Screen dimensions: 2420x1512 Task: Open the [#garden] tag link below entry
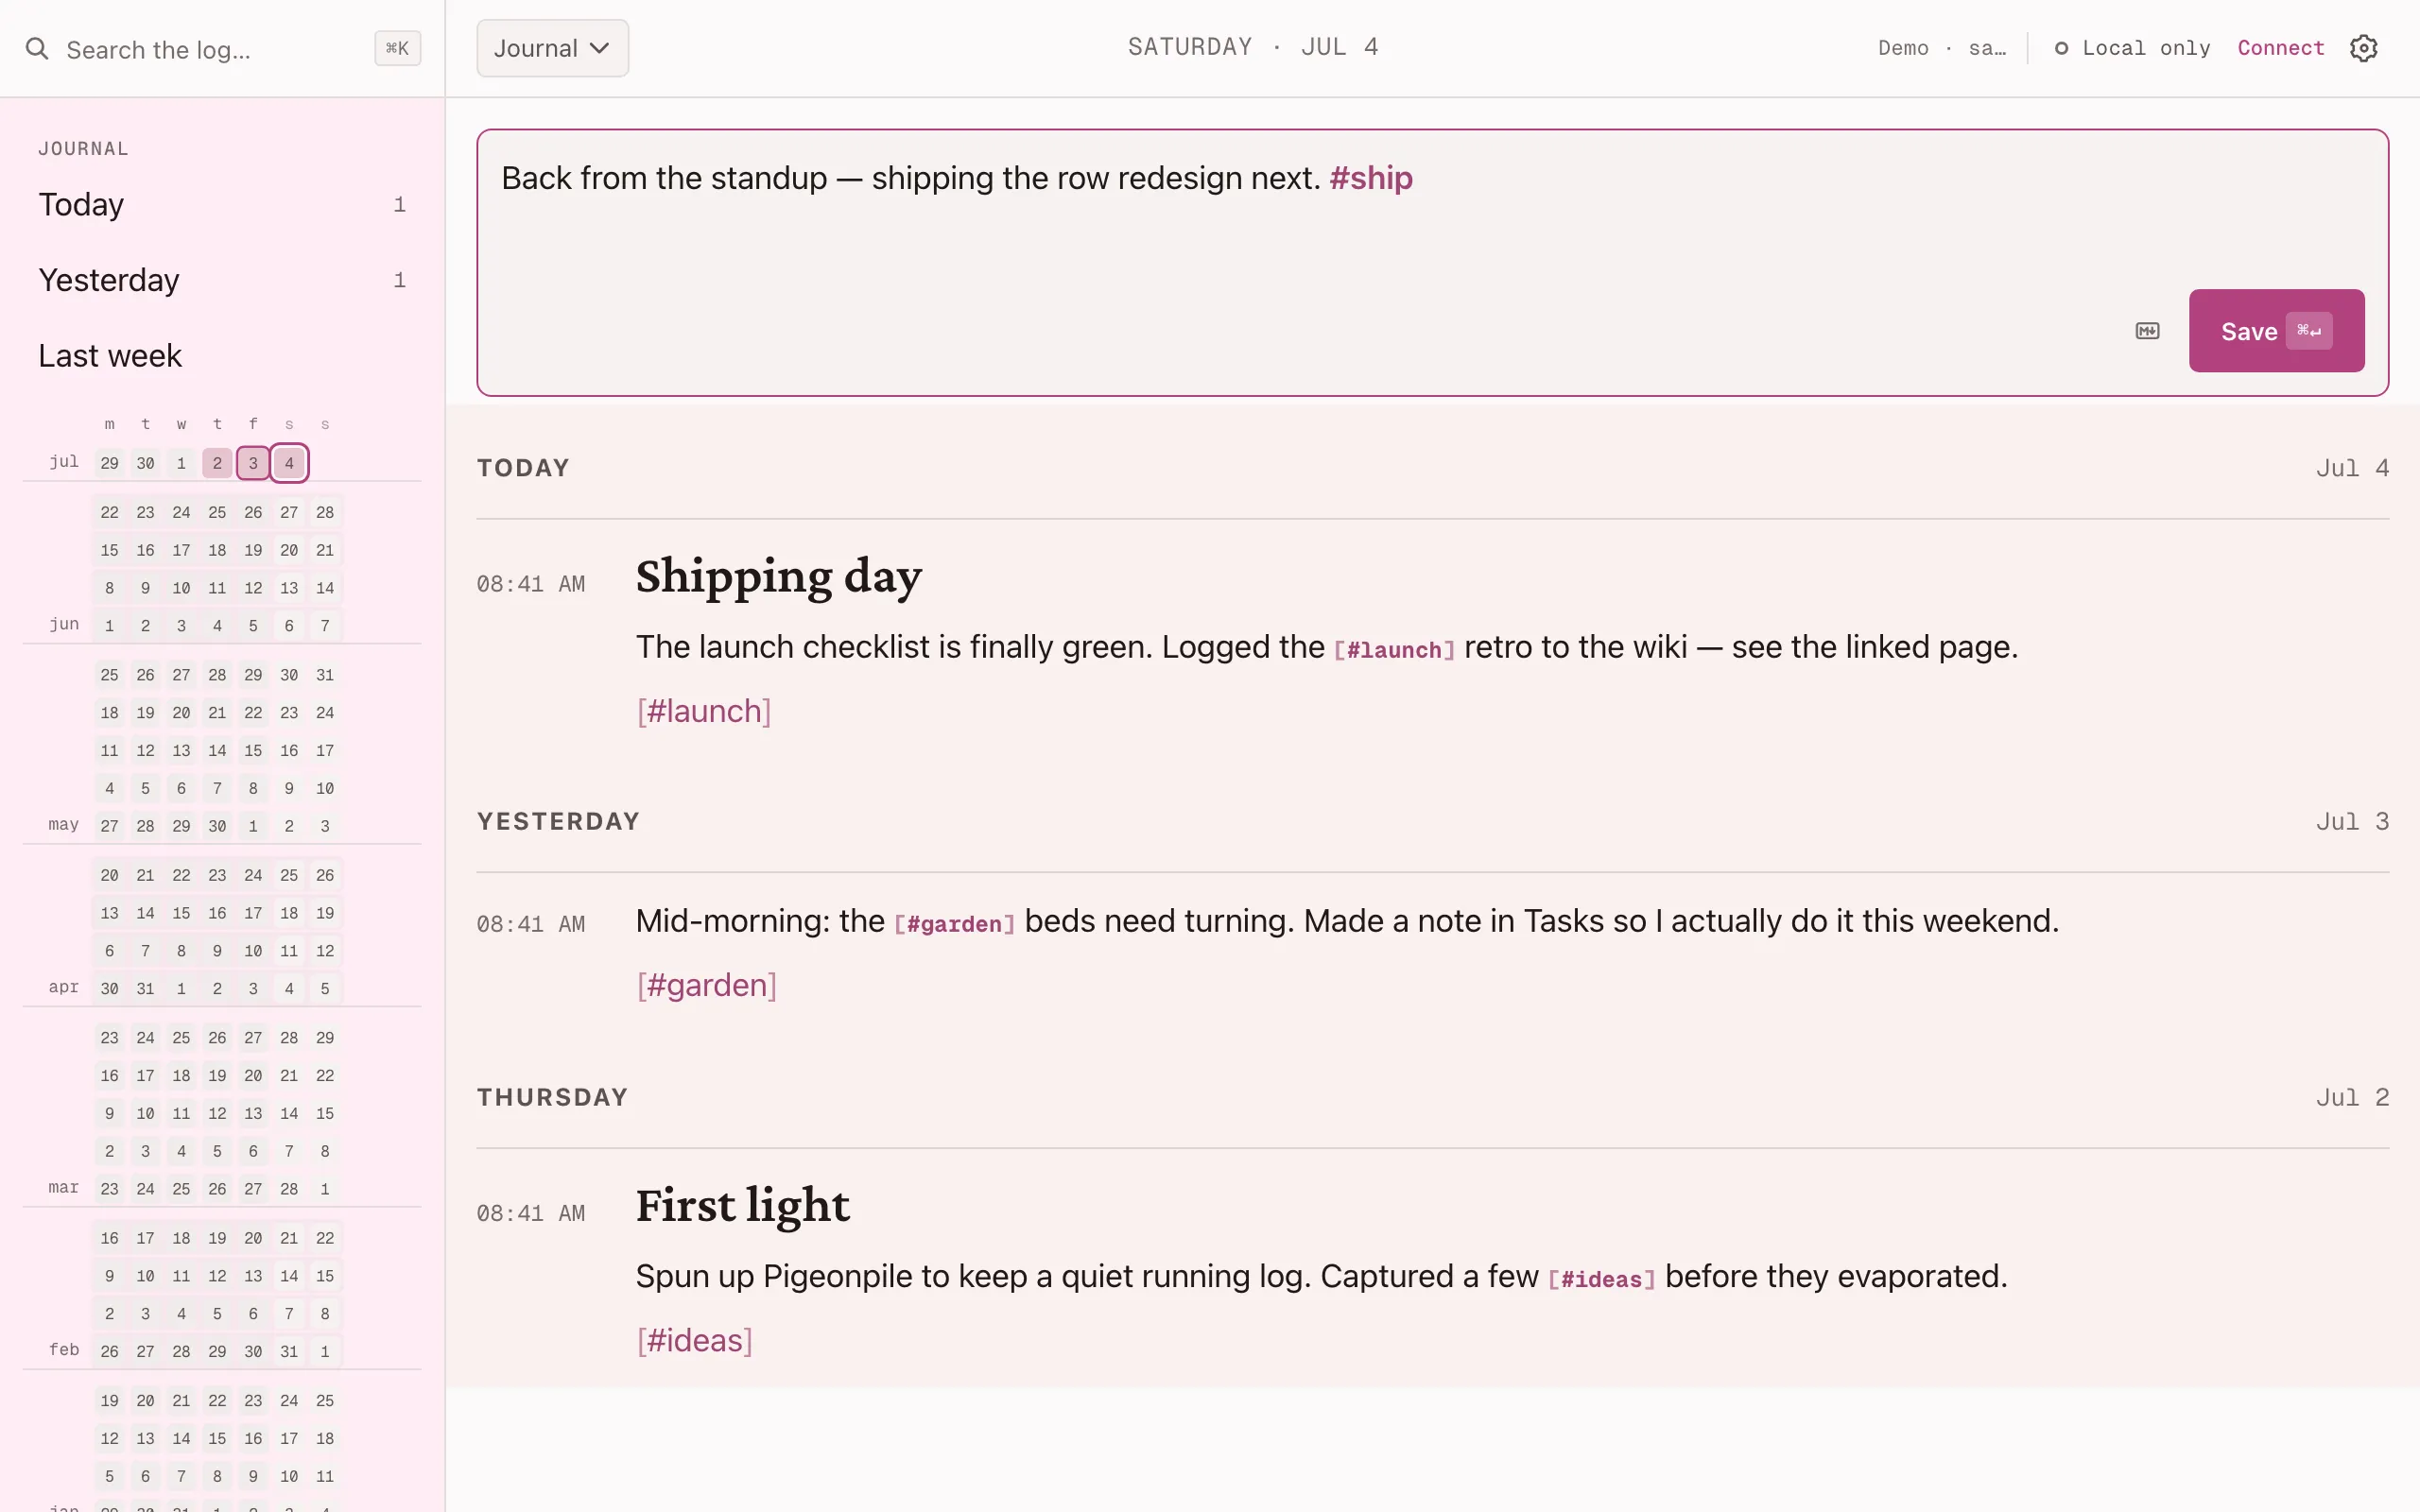pyautogui.click(x=706, y=985)
